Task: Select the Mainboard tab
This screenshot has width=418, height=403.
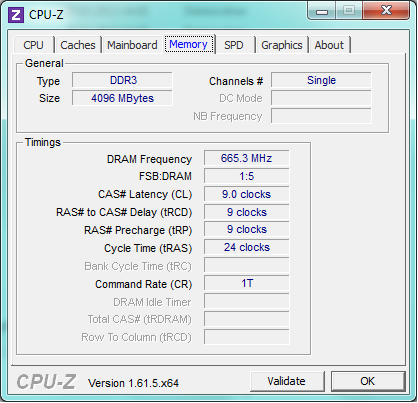Action: pyautogui.click(x=132, y=45)
